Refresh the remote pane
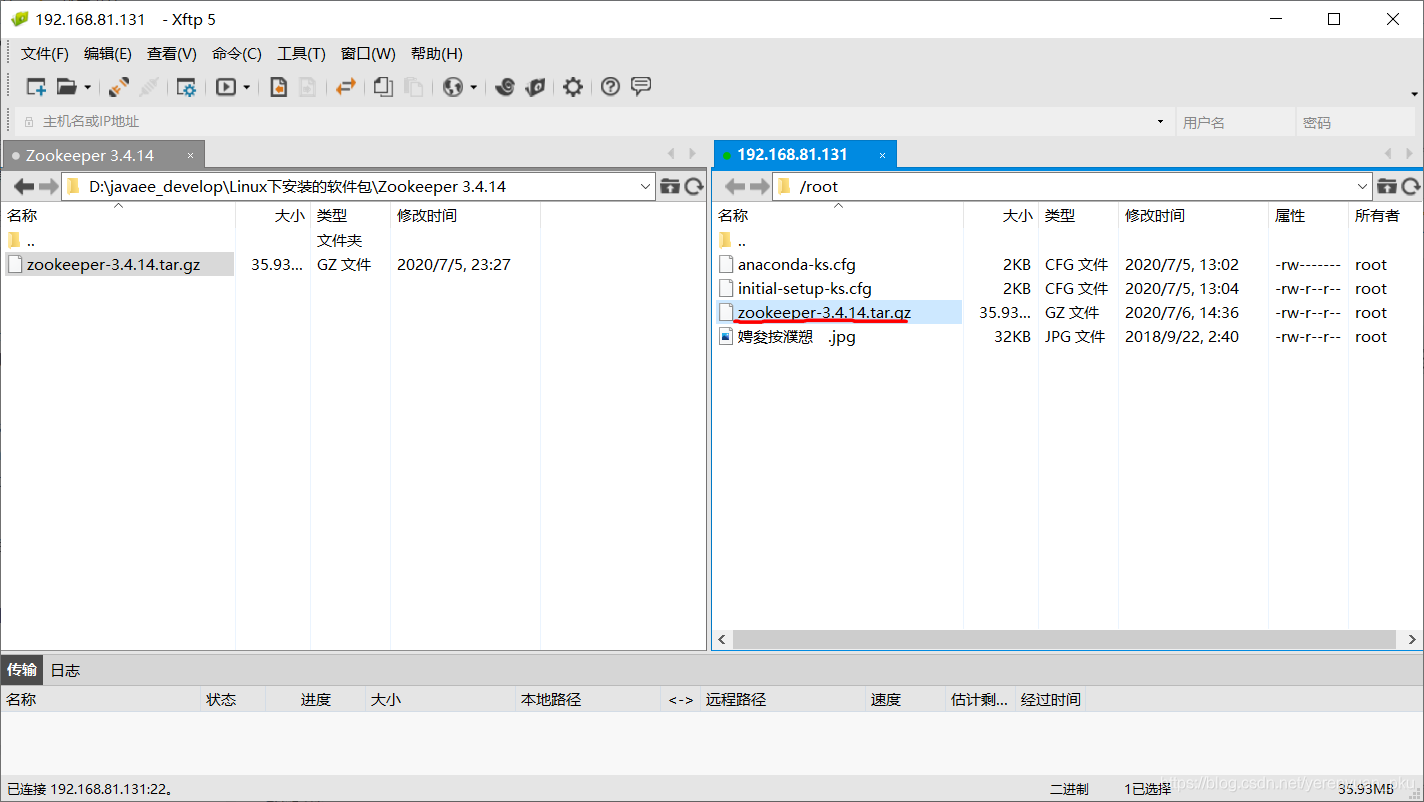The width and height of the screenshot is (1424, 802). pyautogui.click(x=1411, y=186)
